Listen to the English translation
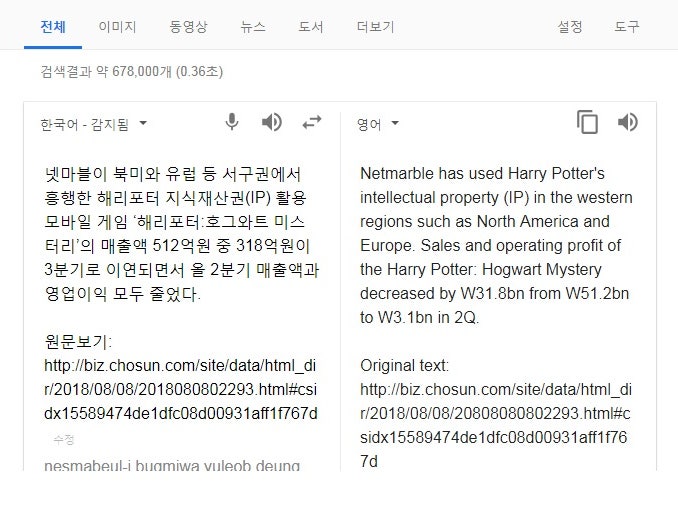This screenshot has width=678, height=516. point(627,122)
